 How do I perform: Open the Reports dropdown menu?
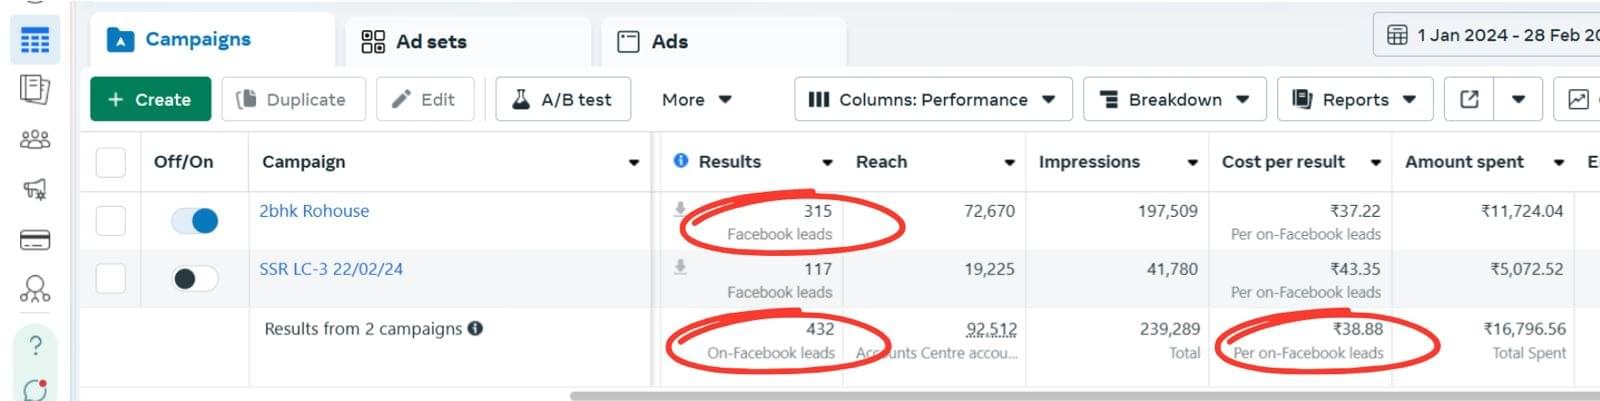(x=1354, y=99)
